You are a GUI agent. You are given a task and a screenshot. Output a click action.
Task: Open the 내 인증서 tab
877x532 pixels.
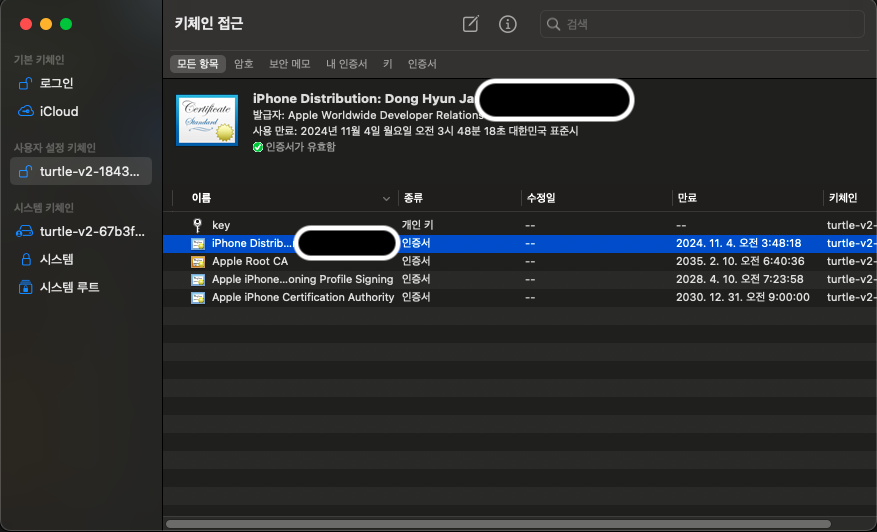[346, 64]
